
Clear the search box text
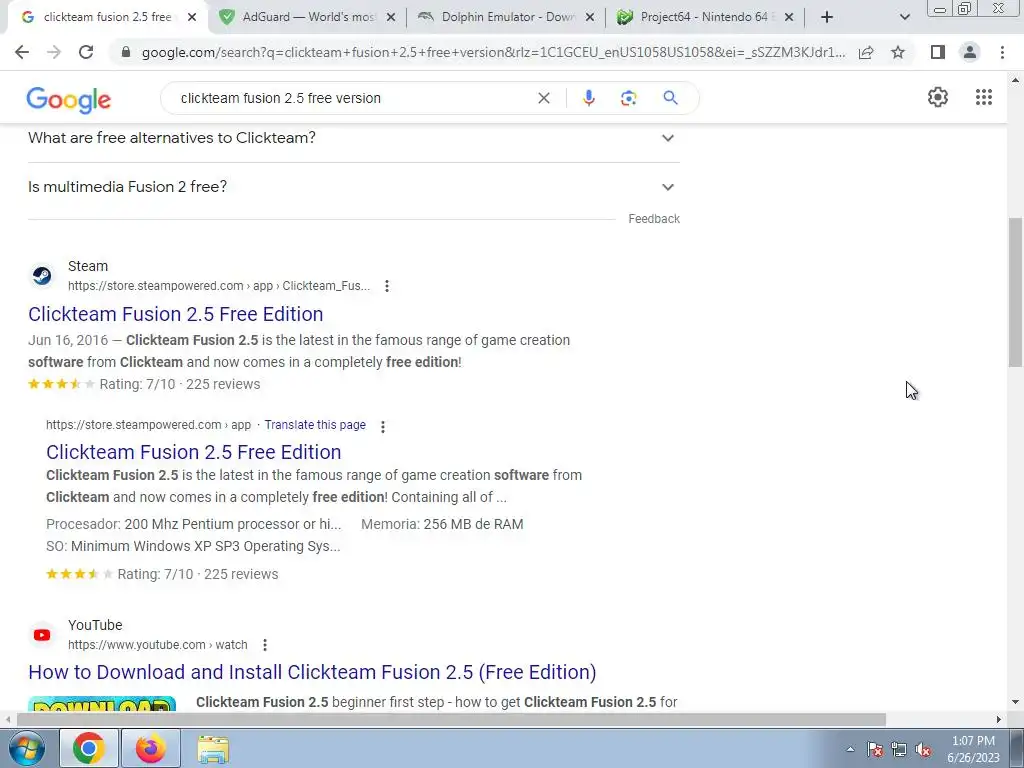[543, 98]
